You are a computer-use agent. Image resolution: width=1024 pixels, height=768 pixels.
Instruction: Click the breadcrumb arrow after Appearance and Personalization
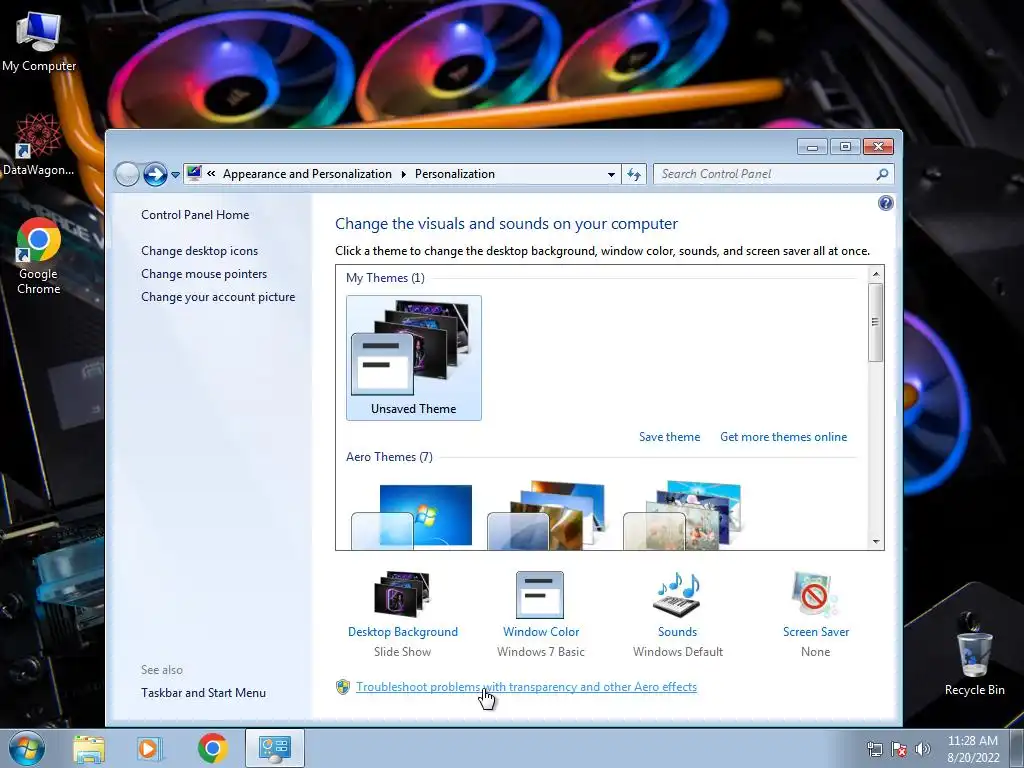coord(403,174)
